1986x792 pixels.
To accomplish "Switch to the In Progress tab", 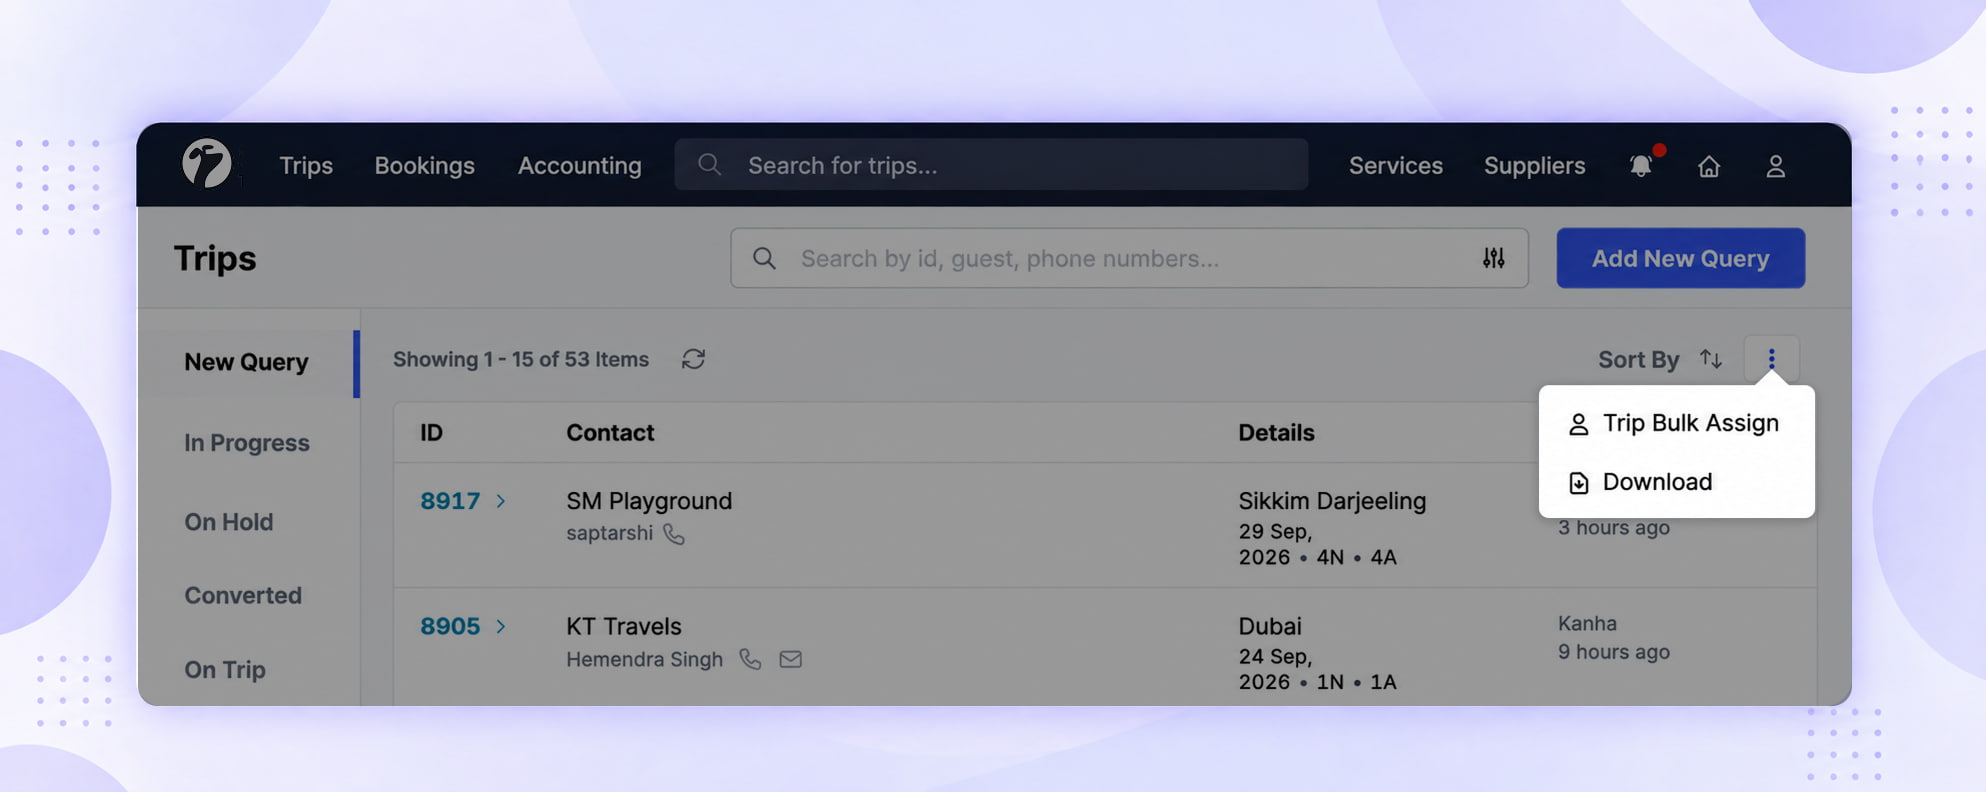I will pos(247,443).
